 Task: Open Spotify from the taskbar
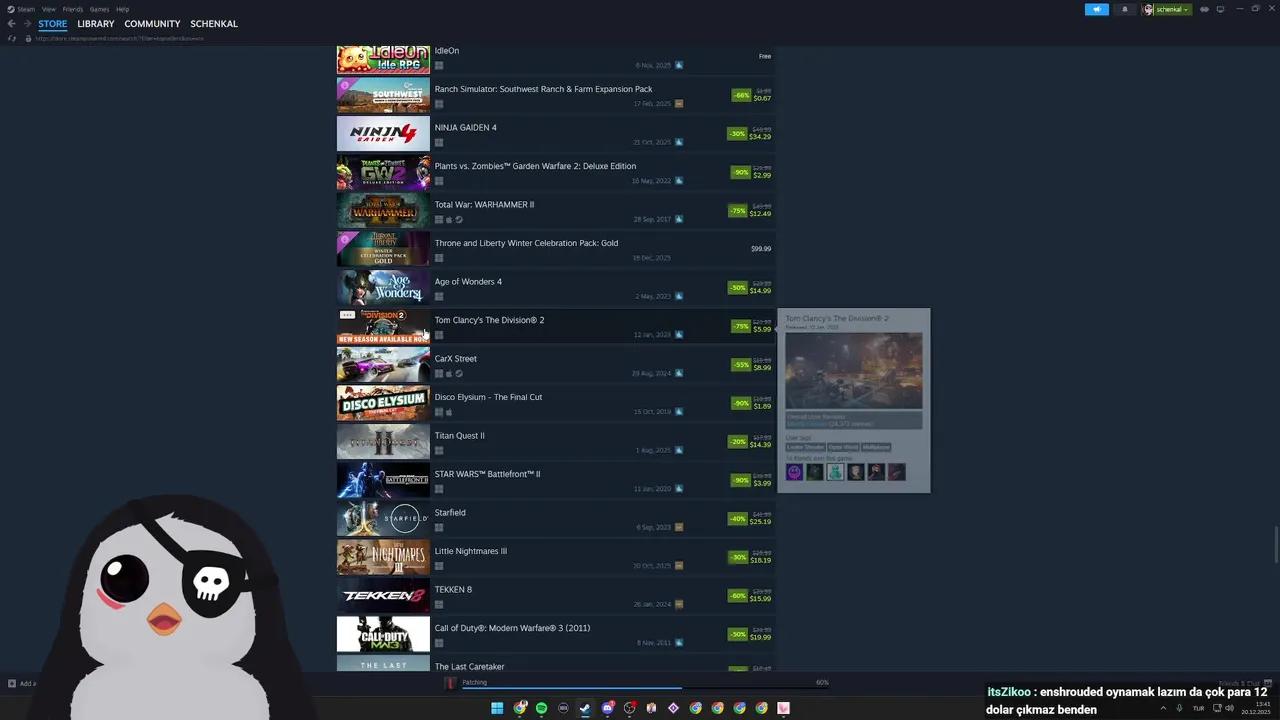pos(541,708)
